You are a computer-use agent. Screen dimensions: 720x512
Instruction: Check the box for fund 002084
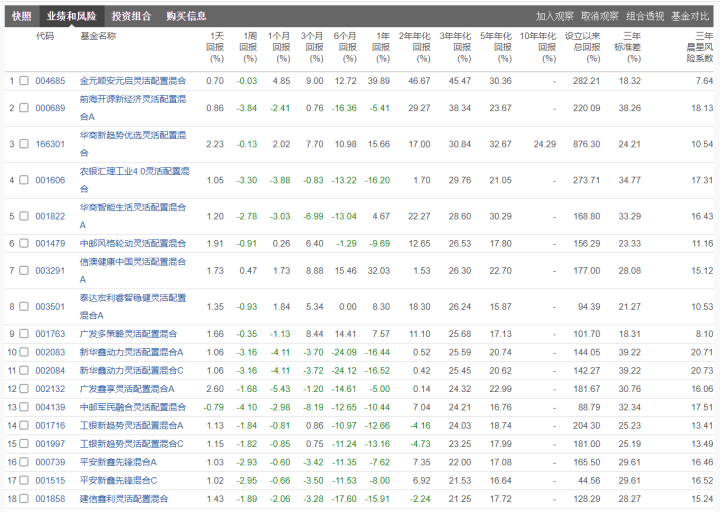pyautogui.click(x=24, y=371)
